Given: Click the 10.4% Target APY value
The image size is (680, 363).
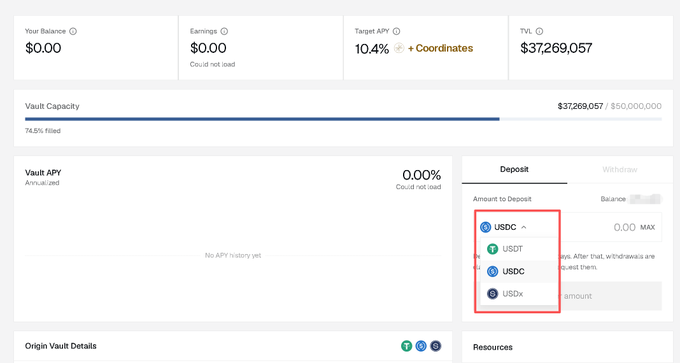Looking at the screenshot, I should 372,49.
